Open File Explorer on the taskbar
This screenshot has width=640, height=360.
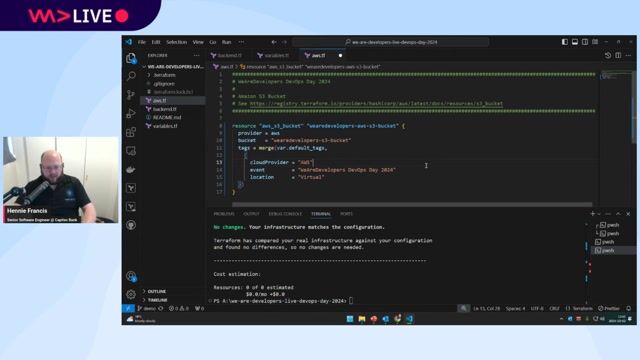point(362,319)
